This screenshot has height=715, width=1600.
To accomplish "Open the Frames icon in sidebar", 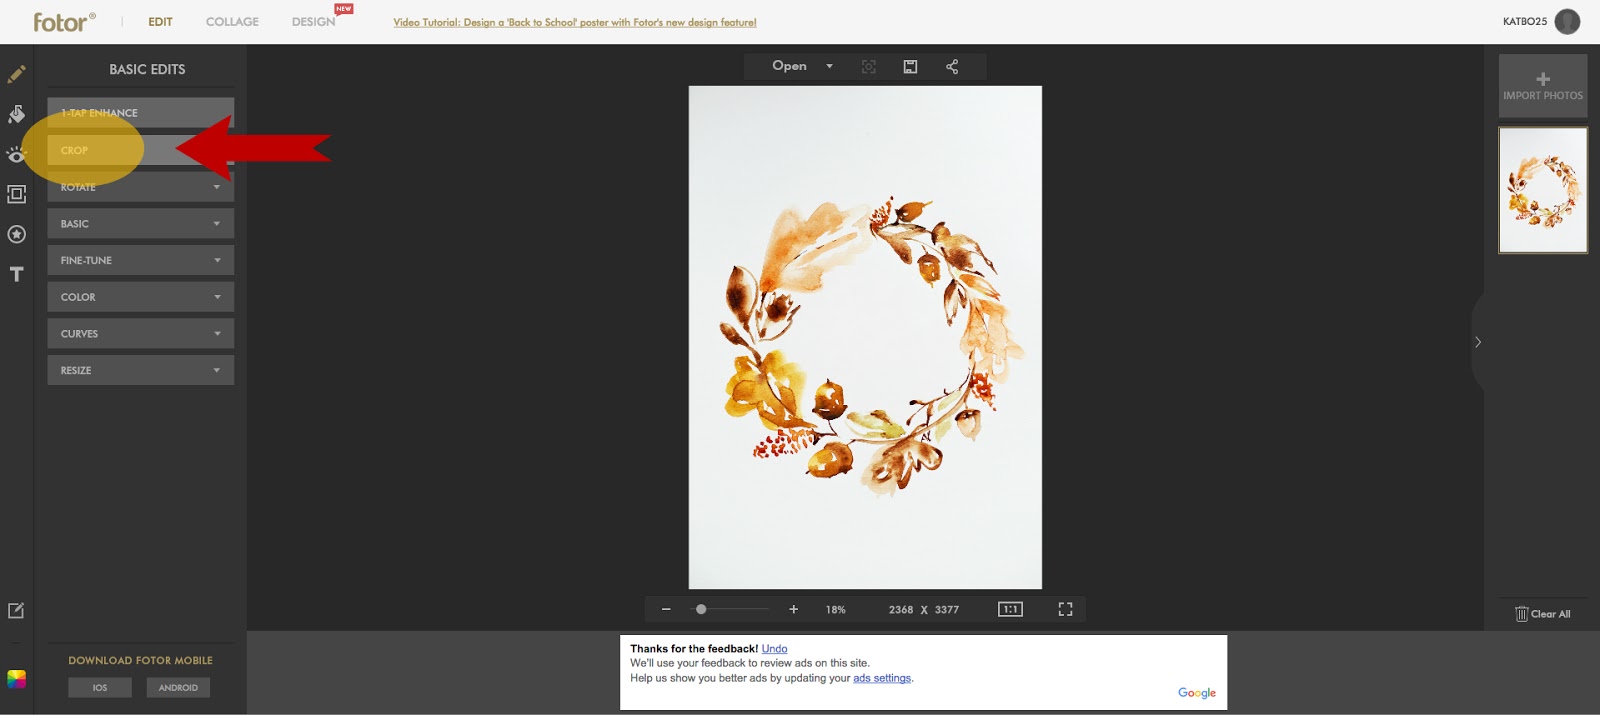I will click(16, 194).
